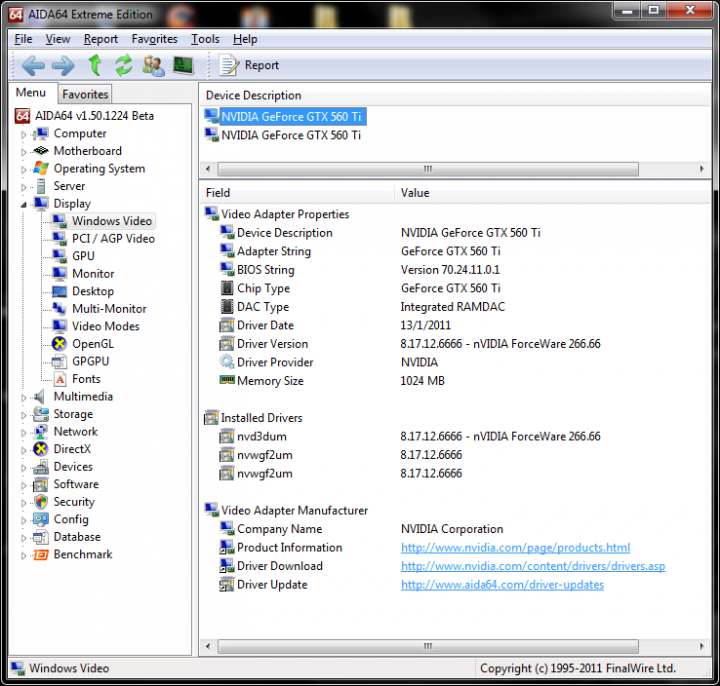
Task: Expand the Network tree node
Action: pyautogui.click(x=23, y=433)
